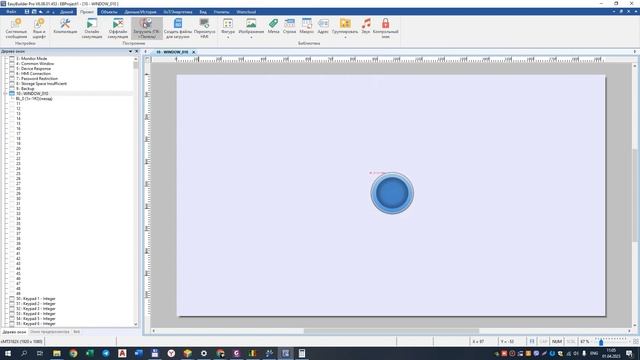Viewport: 640px width, 360px height.
Task: Open the Group library dropdown arrow
Action: click(345, 38)
